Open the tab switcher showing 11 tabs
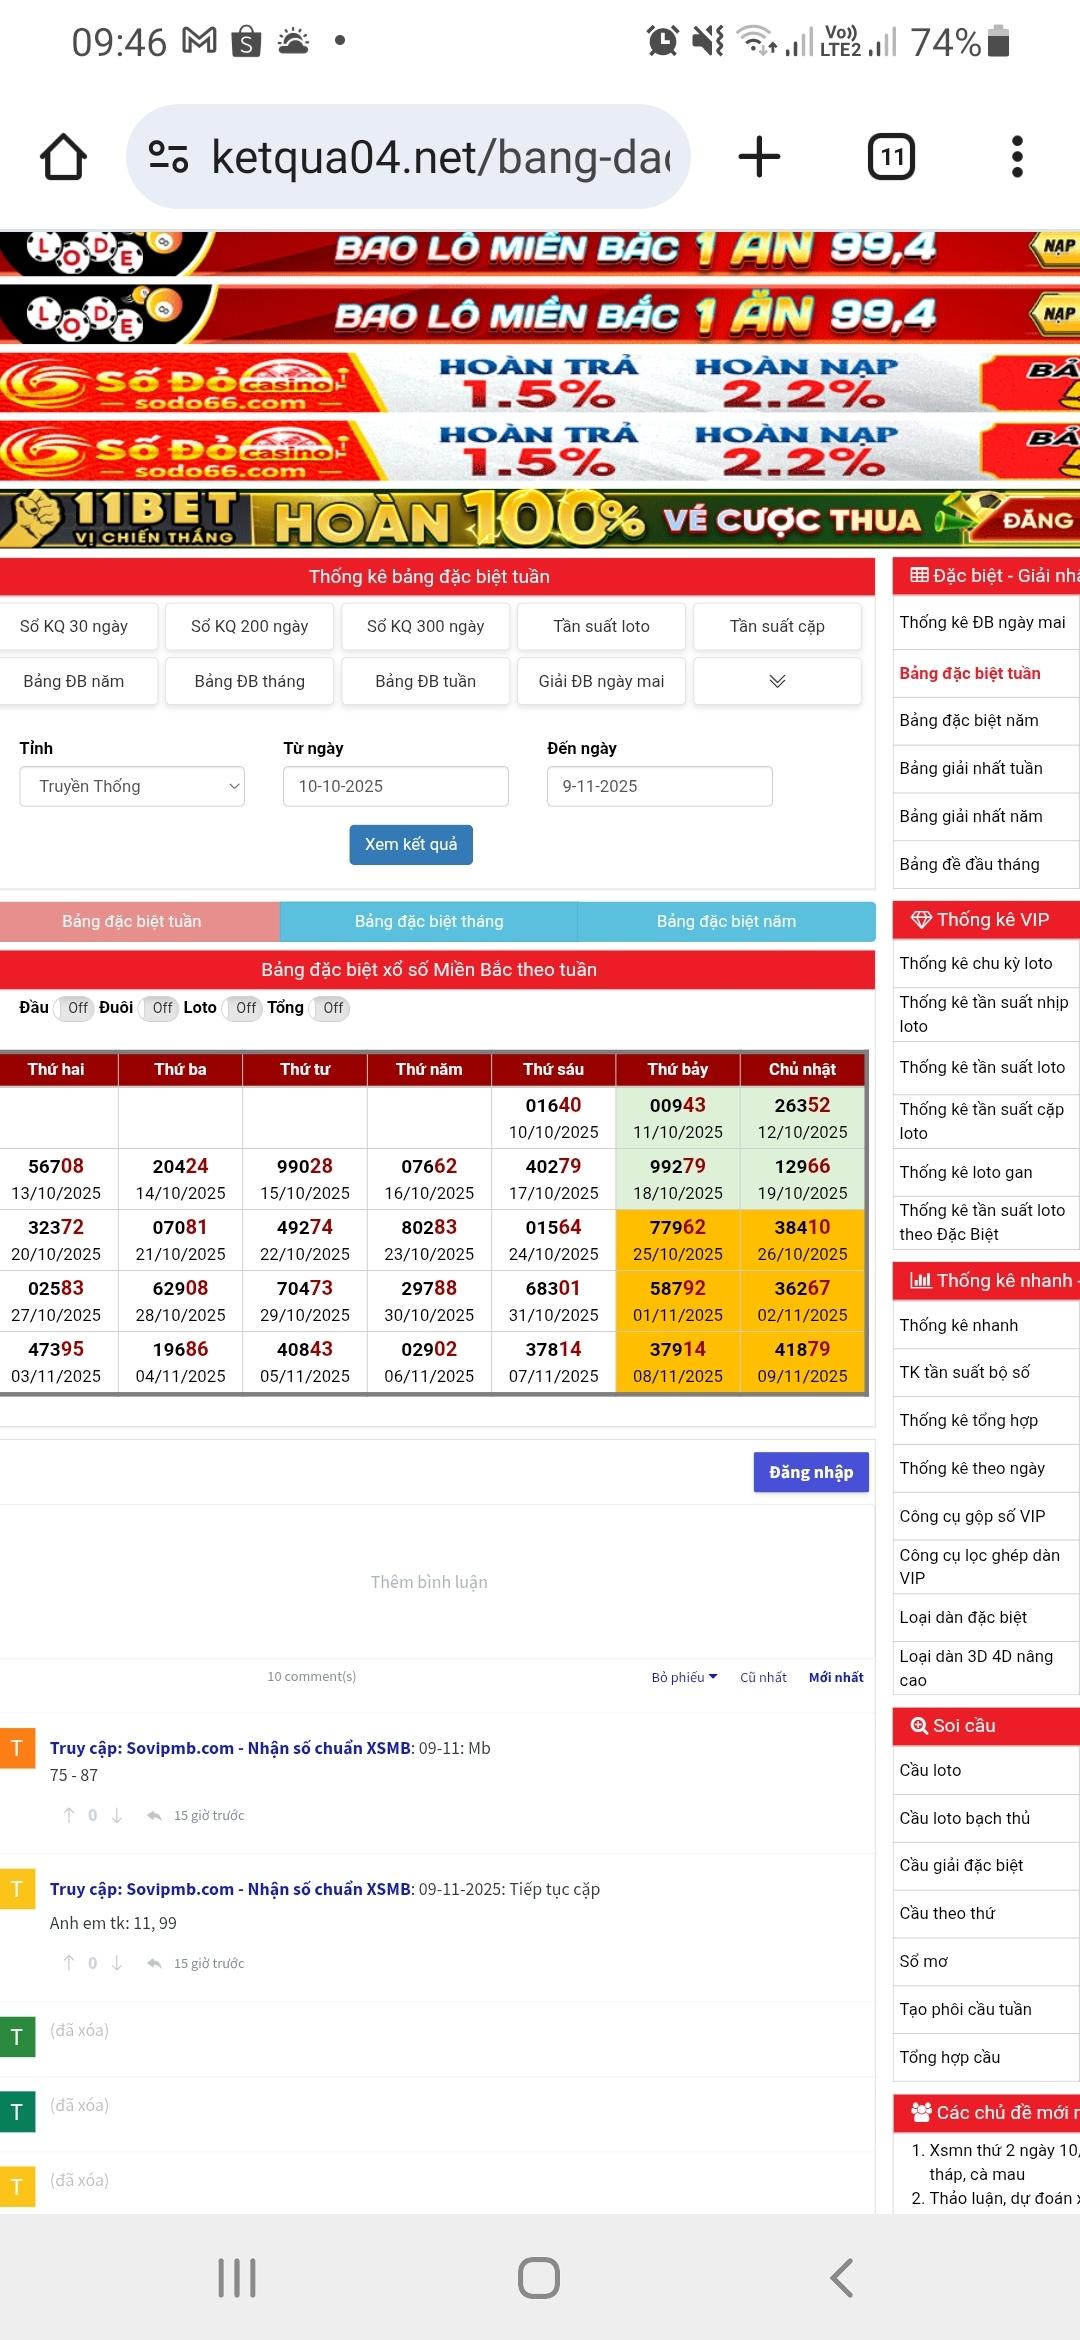The width and height of the screenshot is (1080, 2340). point(891,157)
